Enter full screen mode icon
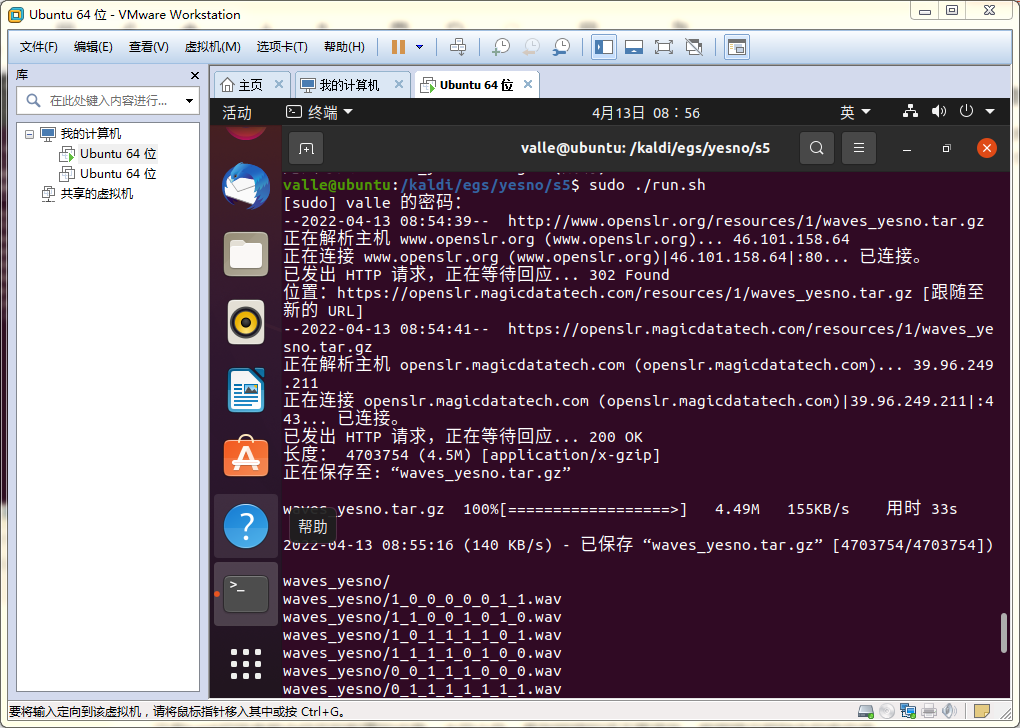Image resolution: width=1020 pixels, height=728 pixels. (x=664, y=47)
